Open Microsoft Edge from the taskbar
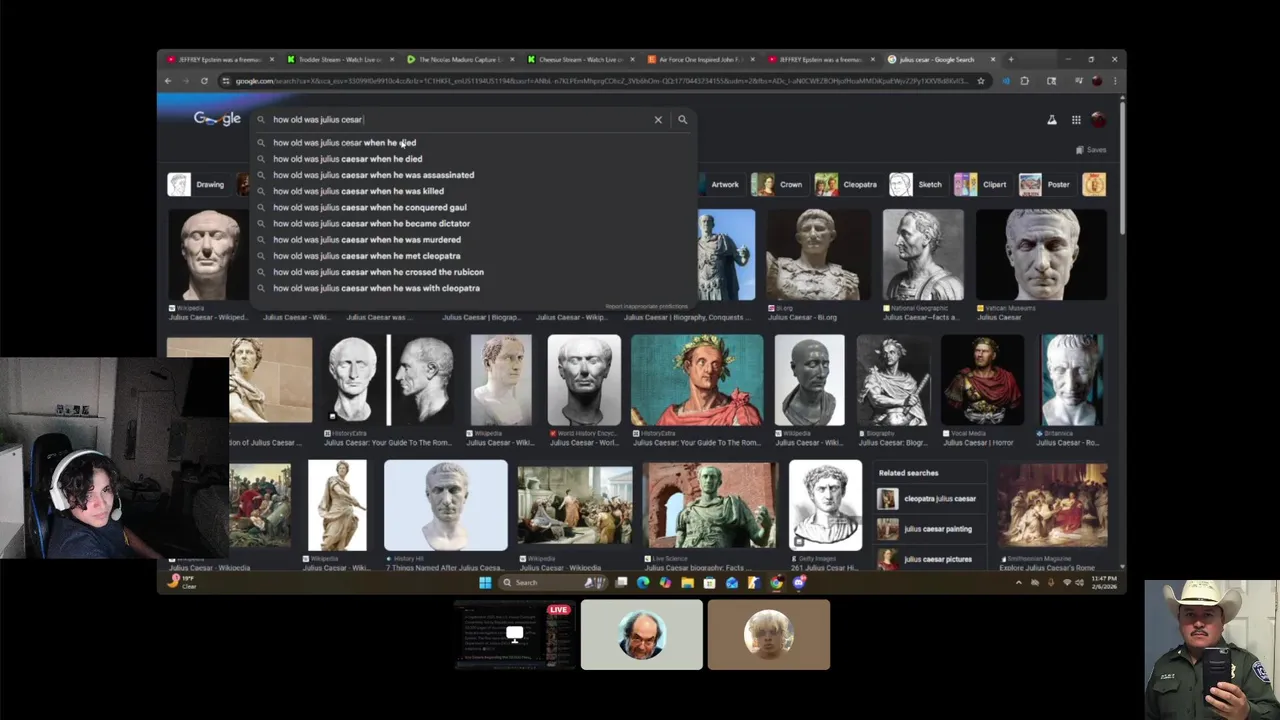The image size is (1280, 720). click(643, 582)
